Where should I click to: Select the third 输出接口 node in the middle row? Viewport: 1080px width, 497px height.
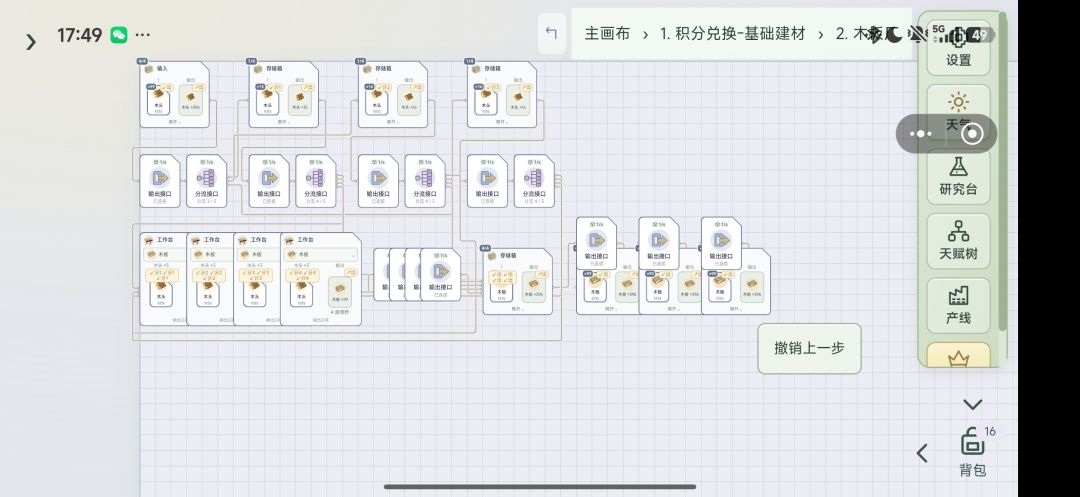pyautogui.click(x=378, y=181)
